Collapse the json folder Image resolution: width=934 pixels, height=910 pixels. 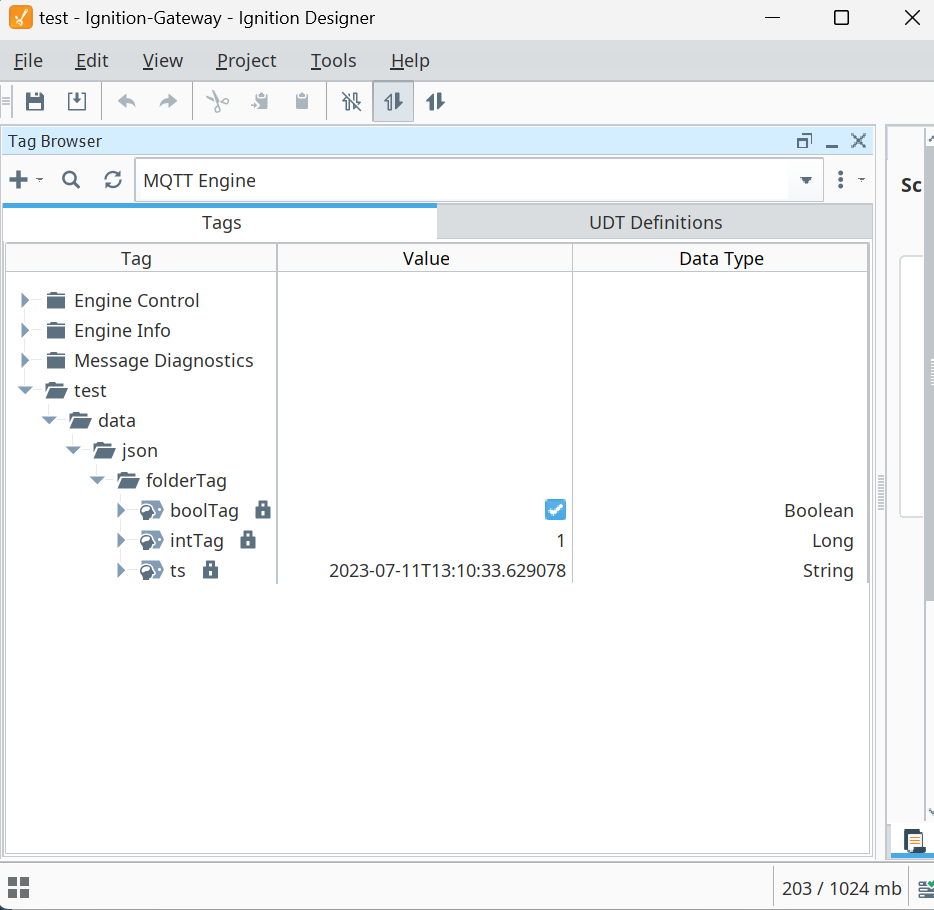73,450
